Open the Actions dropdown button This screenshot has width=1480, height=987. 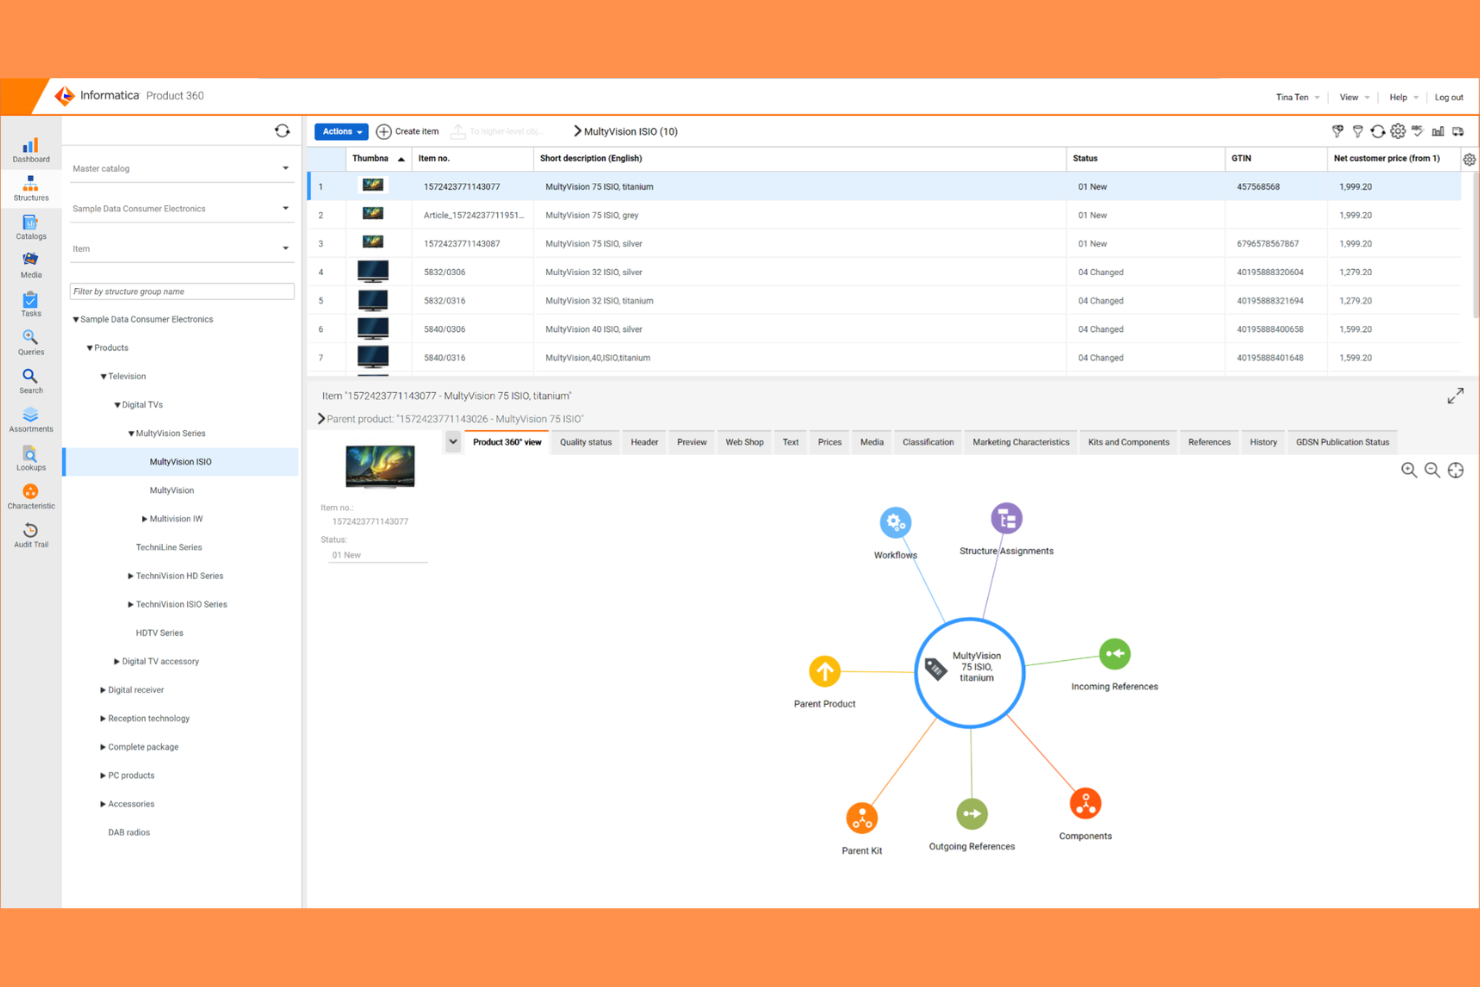point(341,131)
